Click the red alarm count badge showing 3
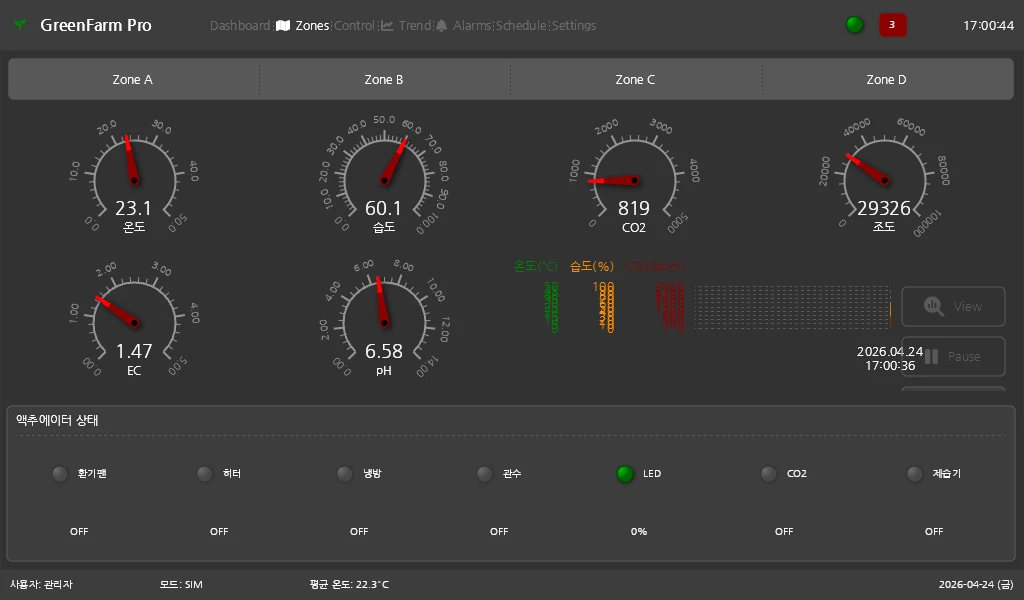This screenshot has width=1024, height=600. pos(892,24)
